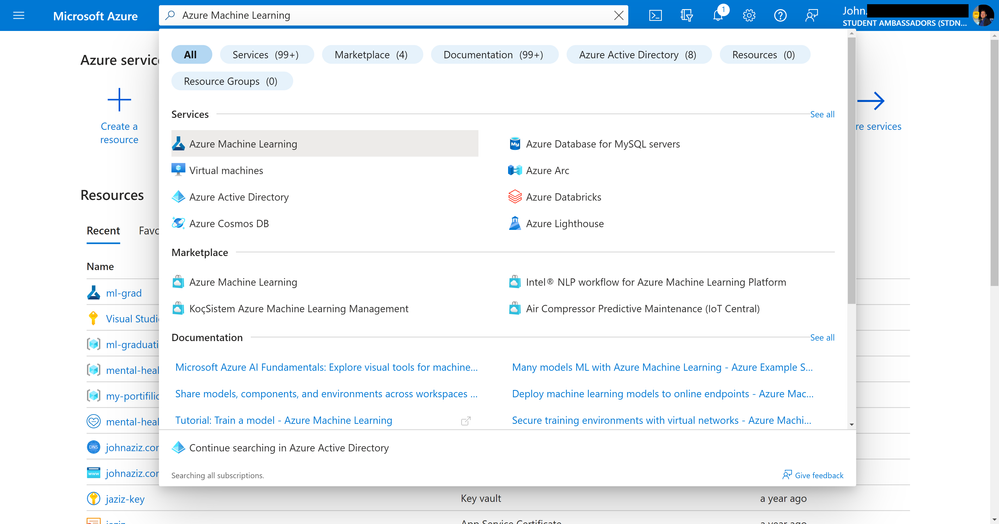The height and width of the screenshot is (524, 999).
Task: Click the external link icon beside Tutorial
Action: point(466,421)
